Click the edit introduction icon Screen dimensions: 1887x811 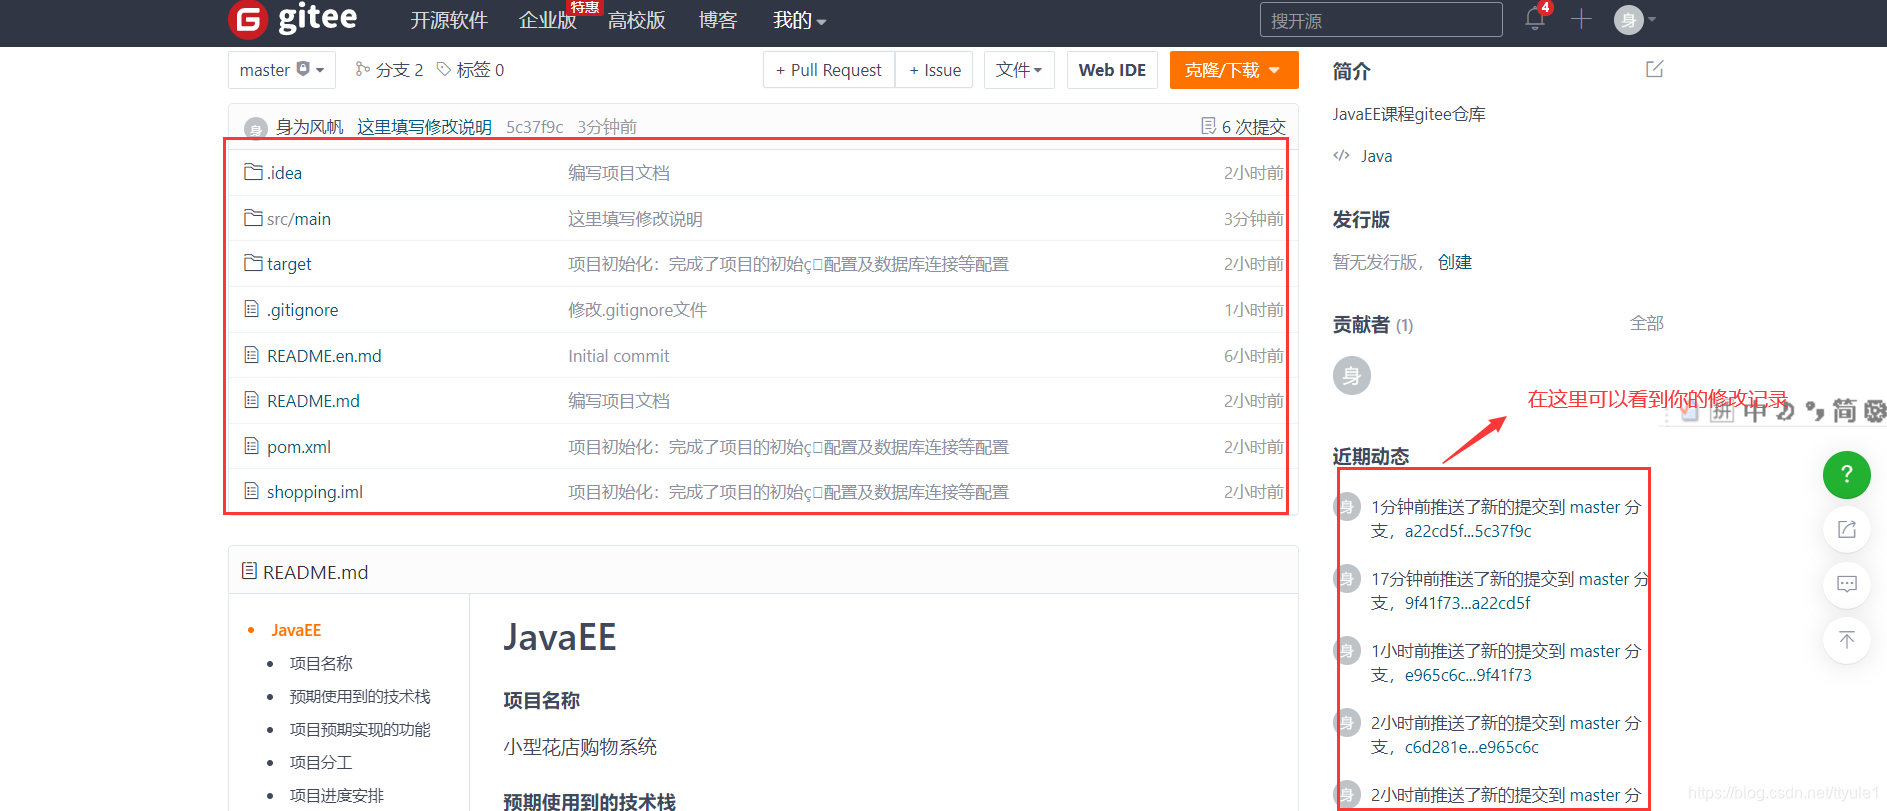pos(1655,69)
